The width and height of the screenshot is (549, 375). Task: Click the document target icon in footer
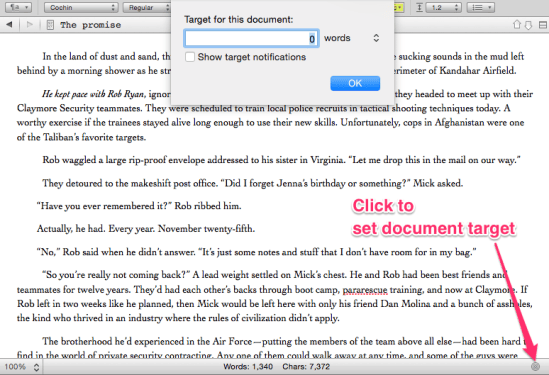(535, 367)
